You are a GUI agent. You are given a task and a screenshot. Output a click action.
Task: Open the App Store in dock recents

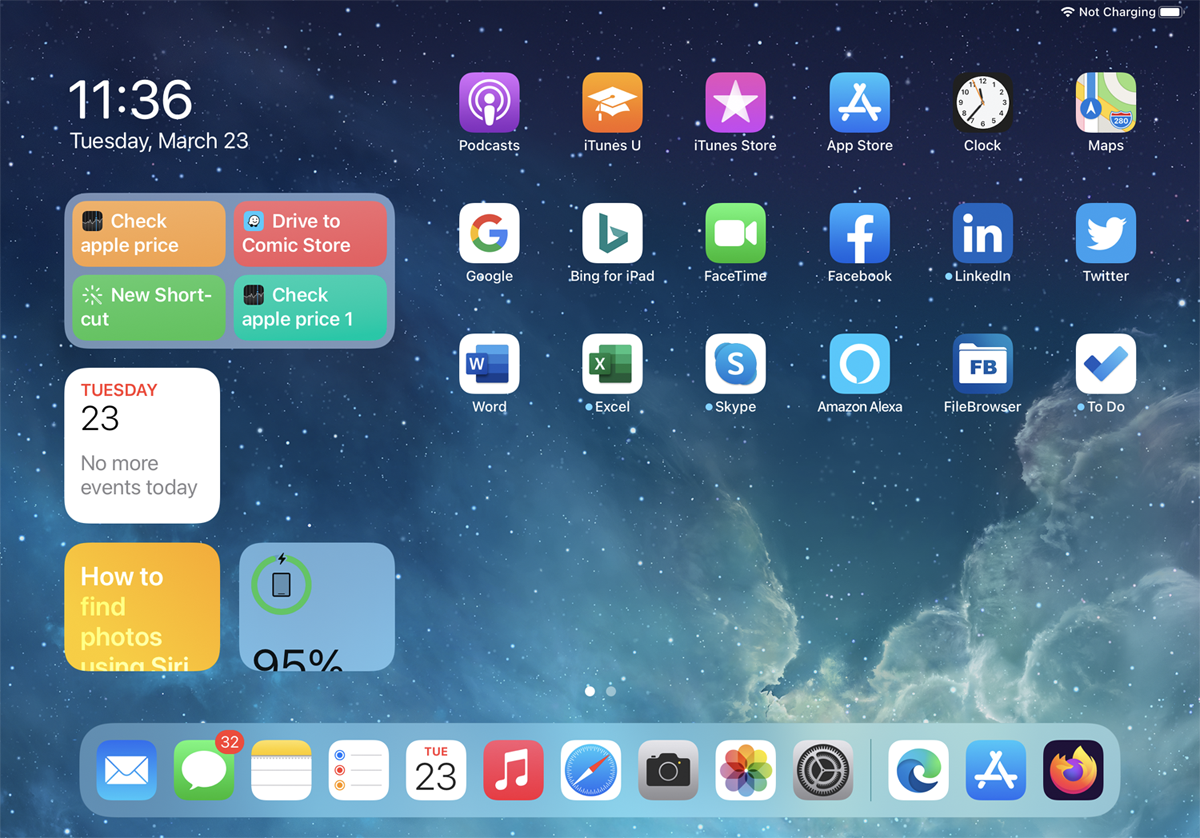click(x=996, y=770)
